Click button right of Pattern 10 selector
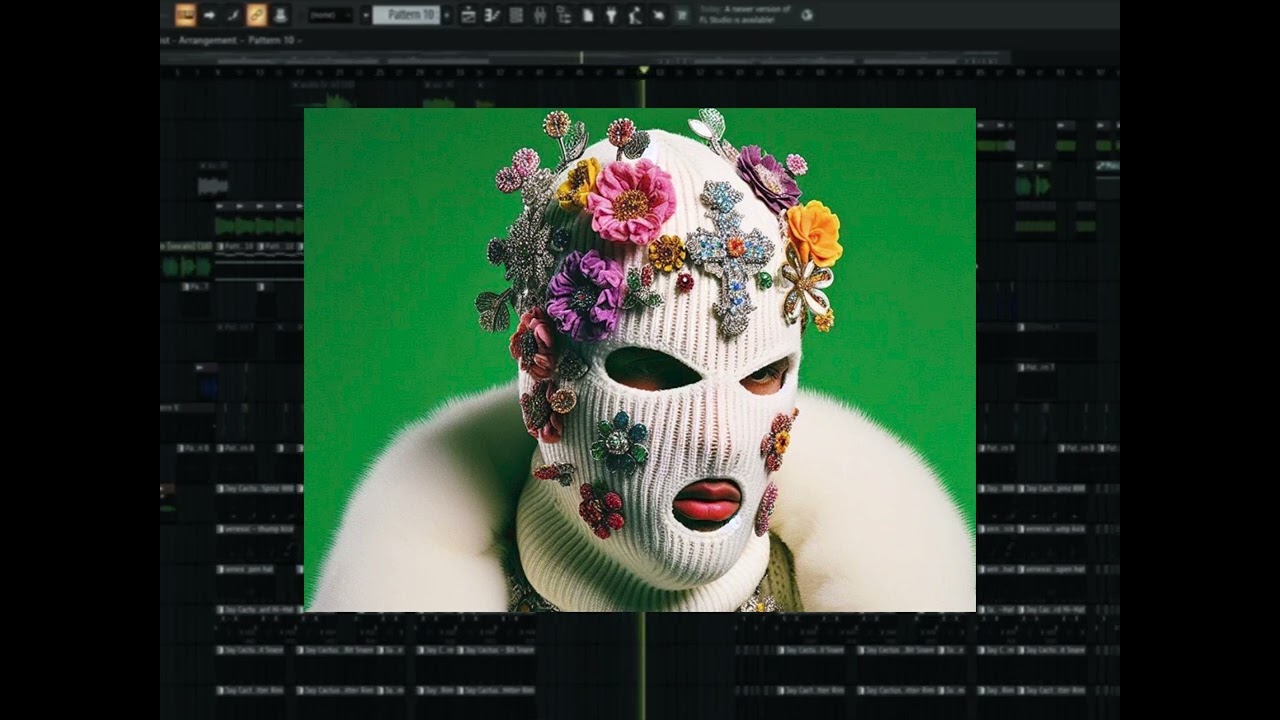 point(446,15)
